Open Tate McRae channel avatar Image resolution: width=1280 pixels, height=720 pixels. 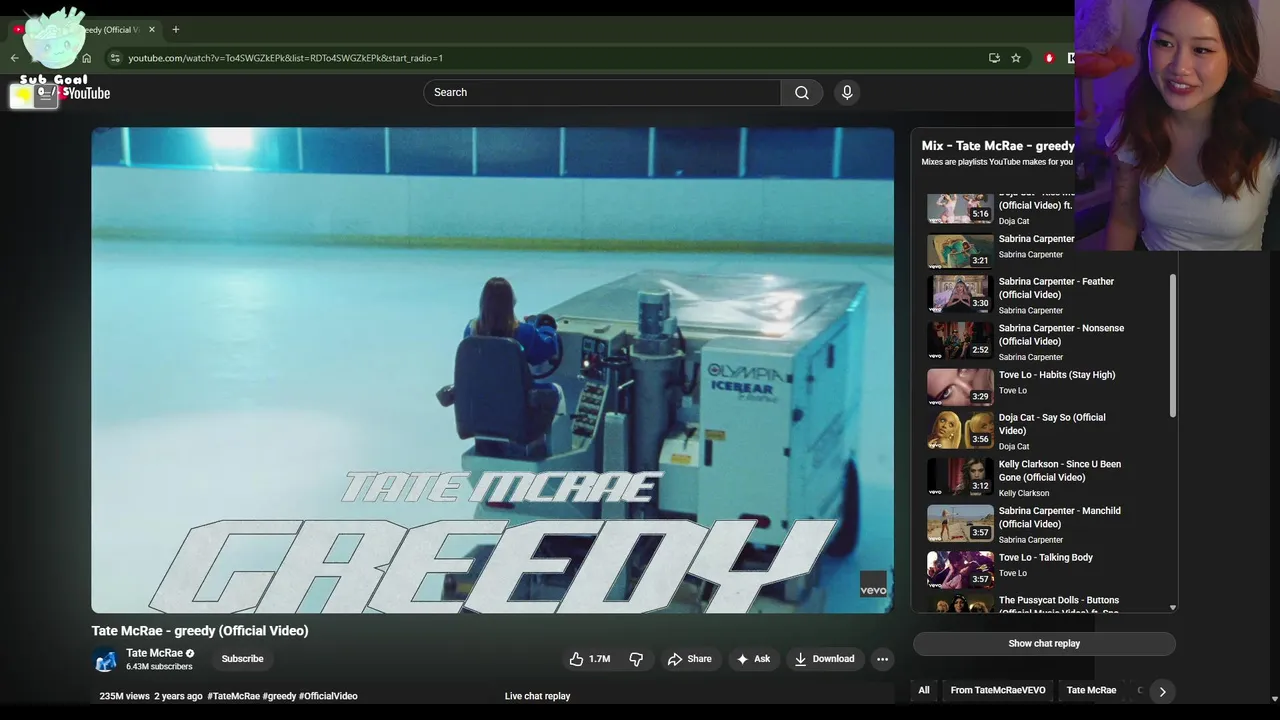(x=105, y=659)
